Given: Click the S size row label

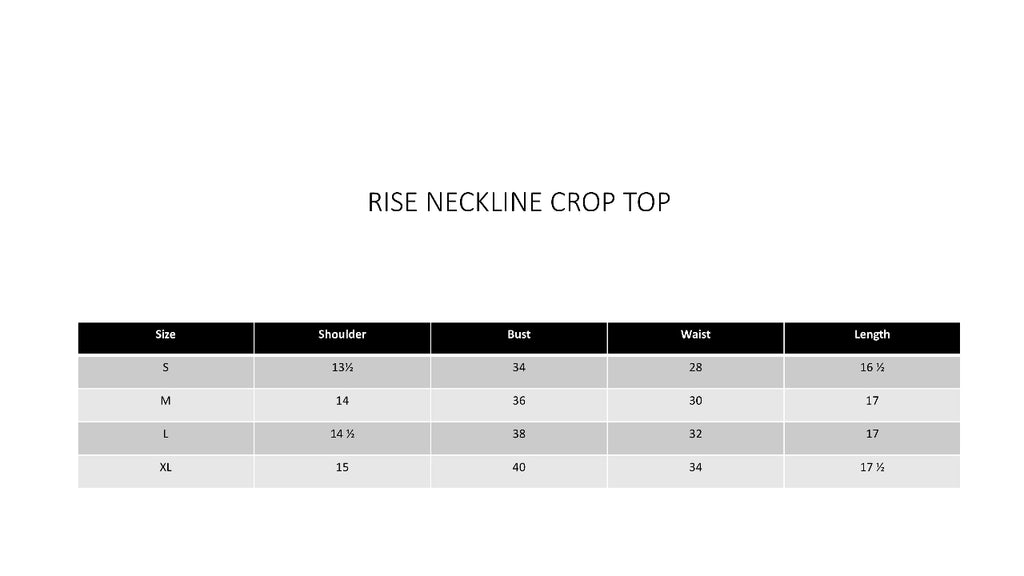Looking at the screenshot, I should (x=165, y=368).
